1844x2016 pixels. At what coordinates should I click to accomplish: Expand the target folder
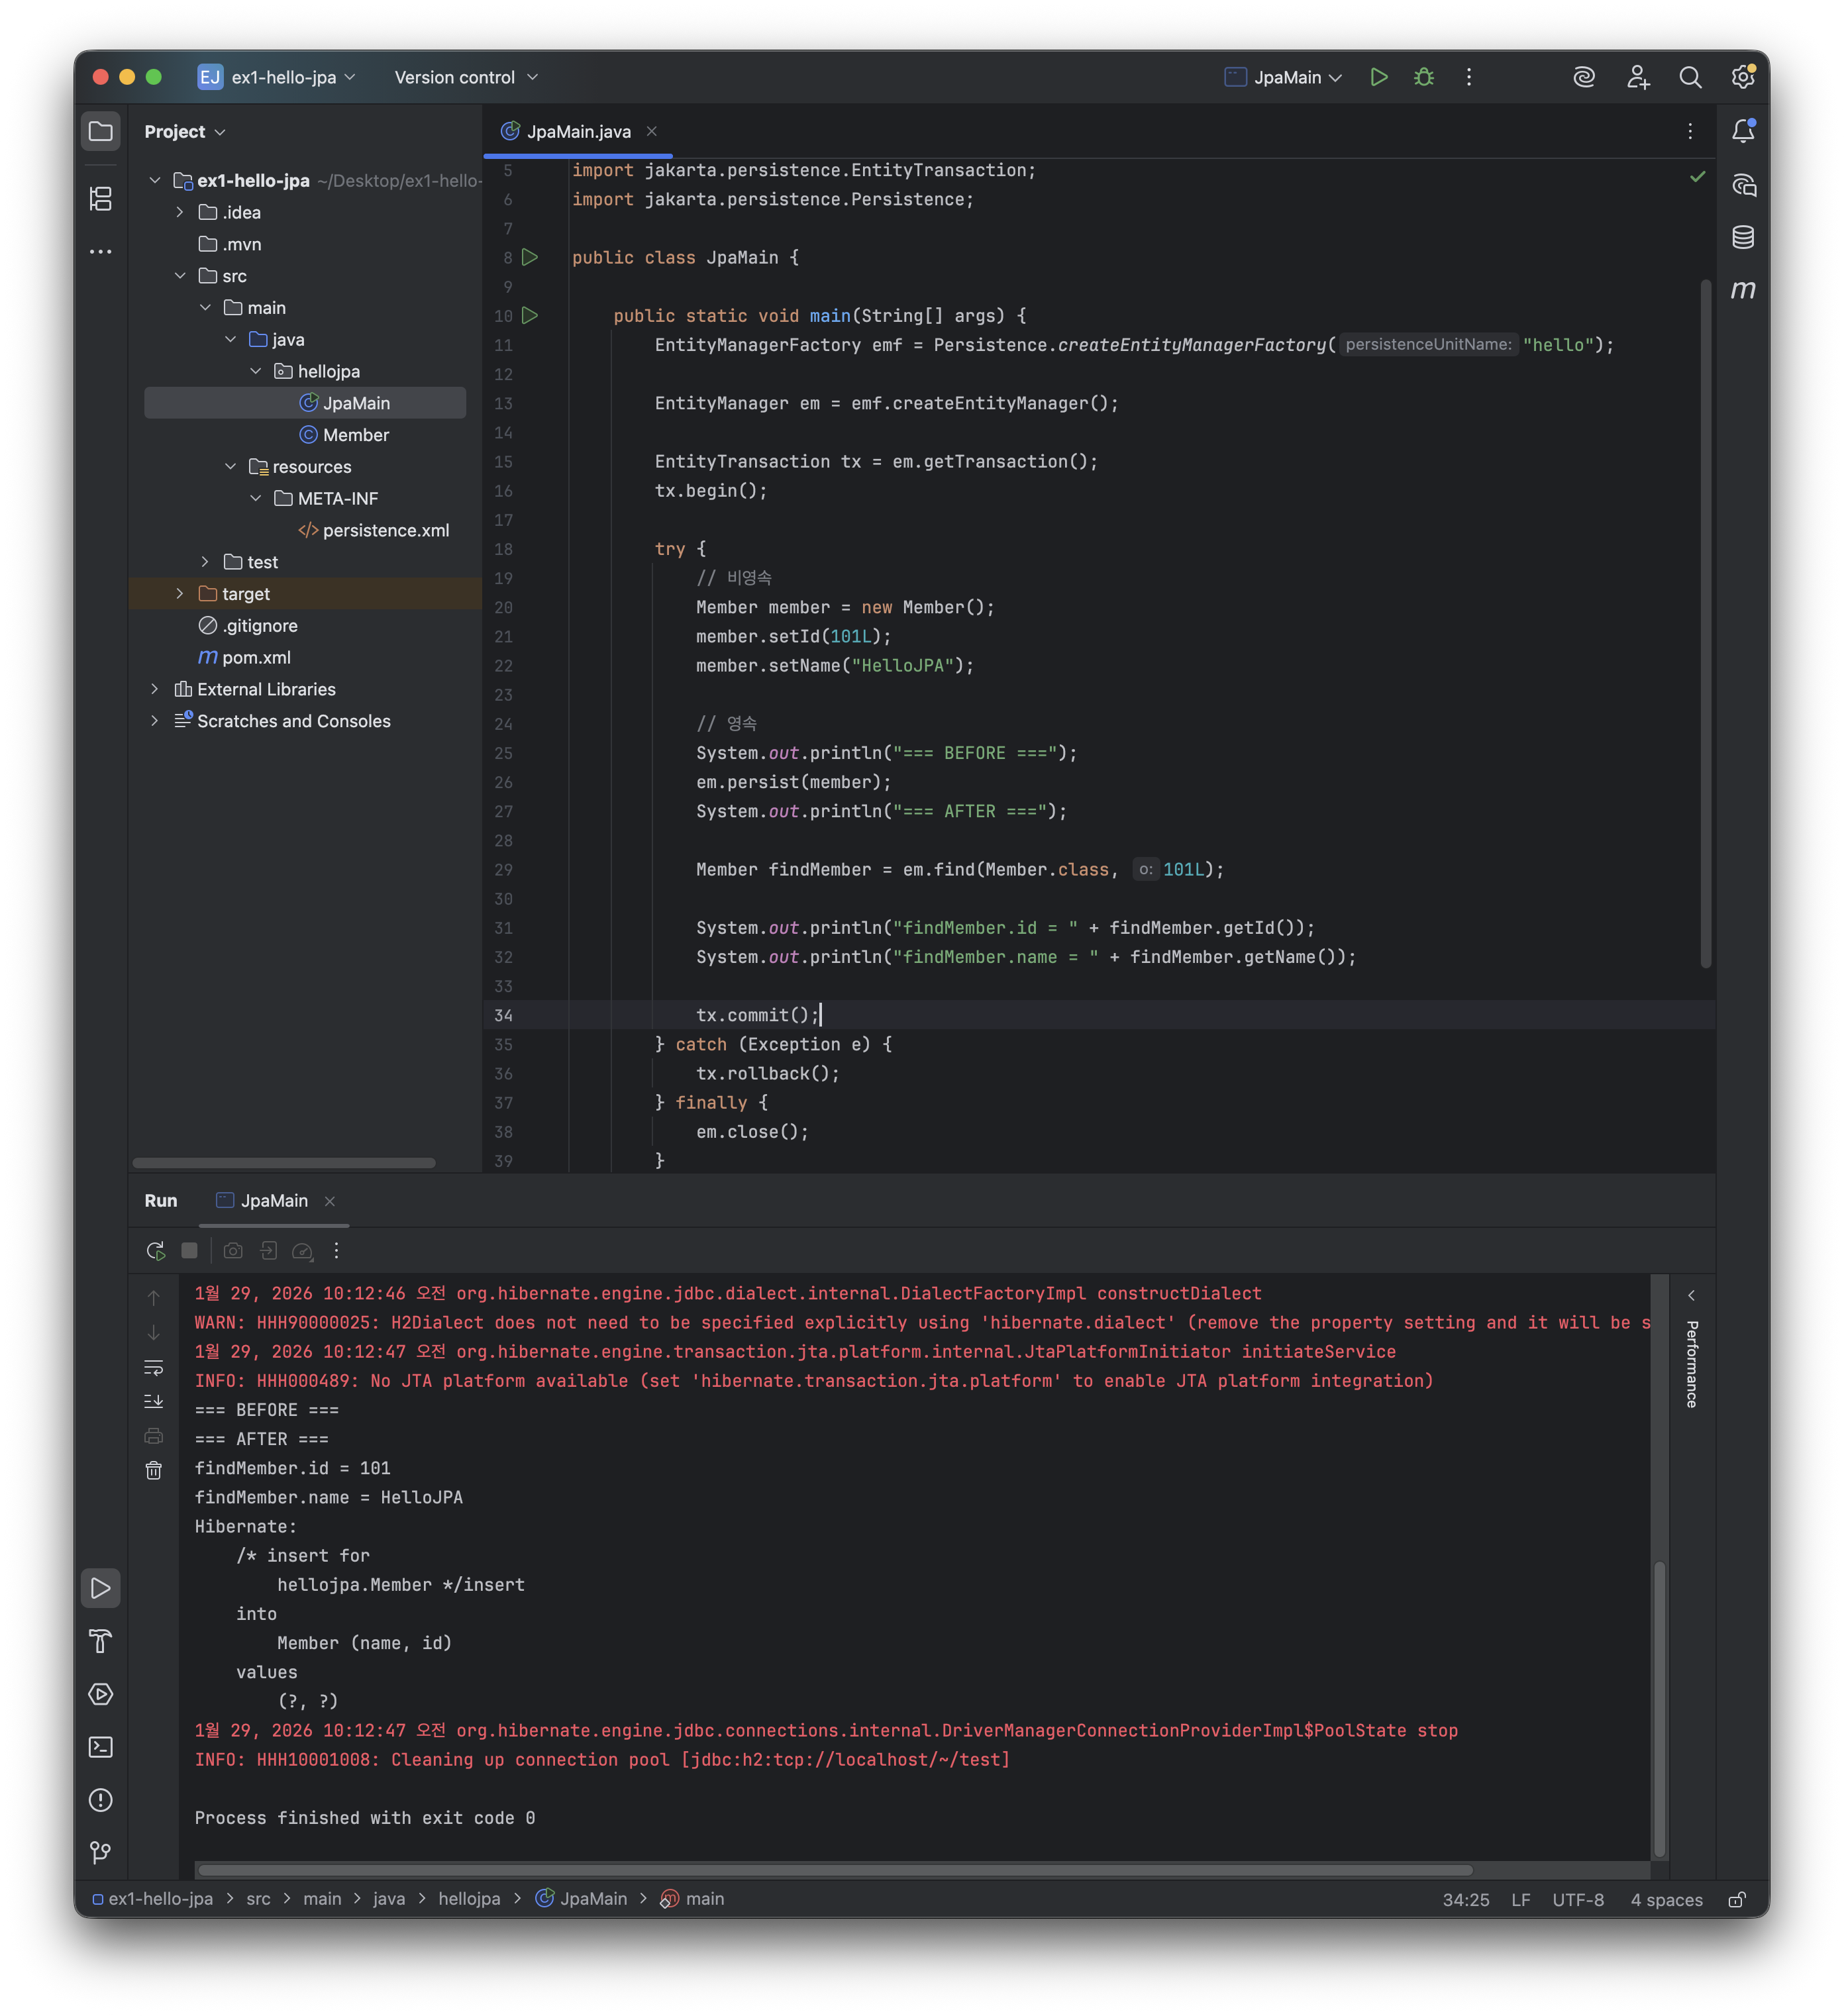(180, 594)
